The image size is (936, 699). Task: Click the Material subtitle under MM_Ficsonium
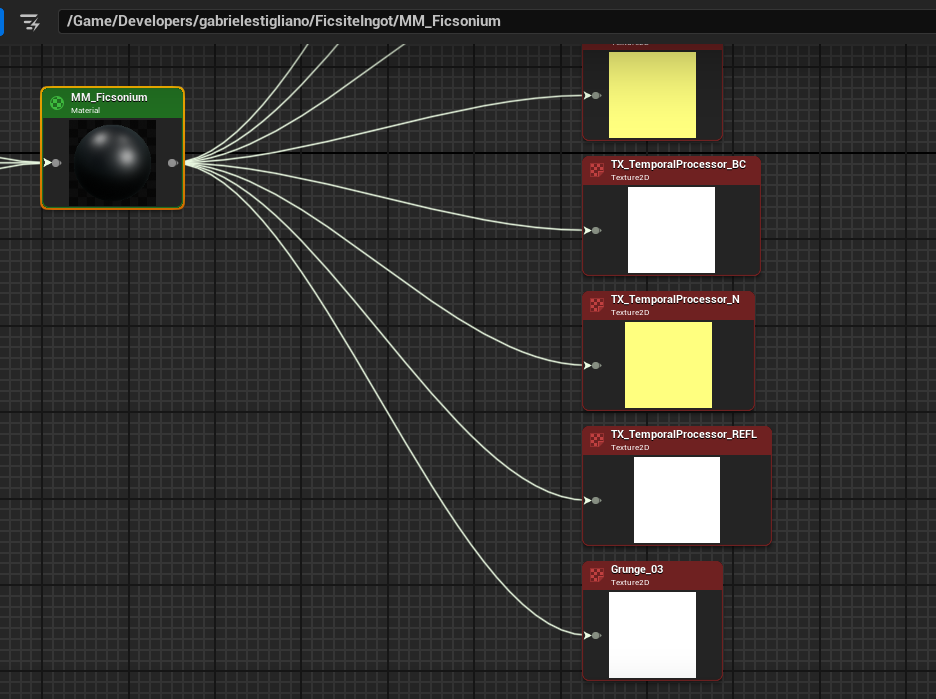(x=85, y=110)
